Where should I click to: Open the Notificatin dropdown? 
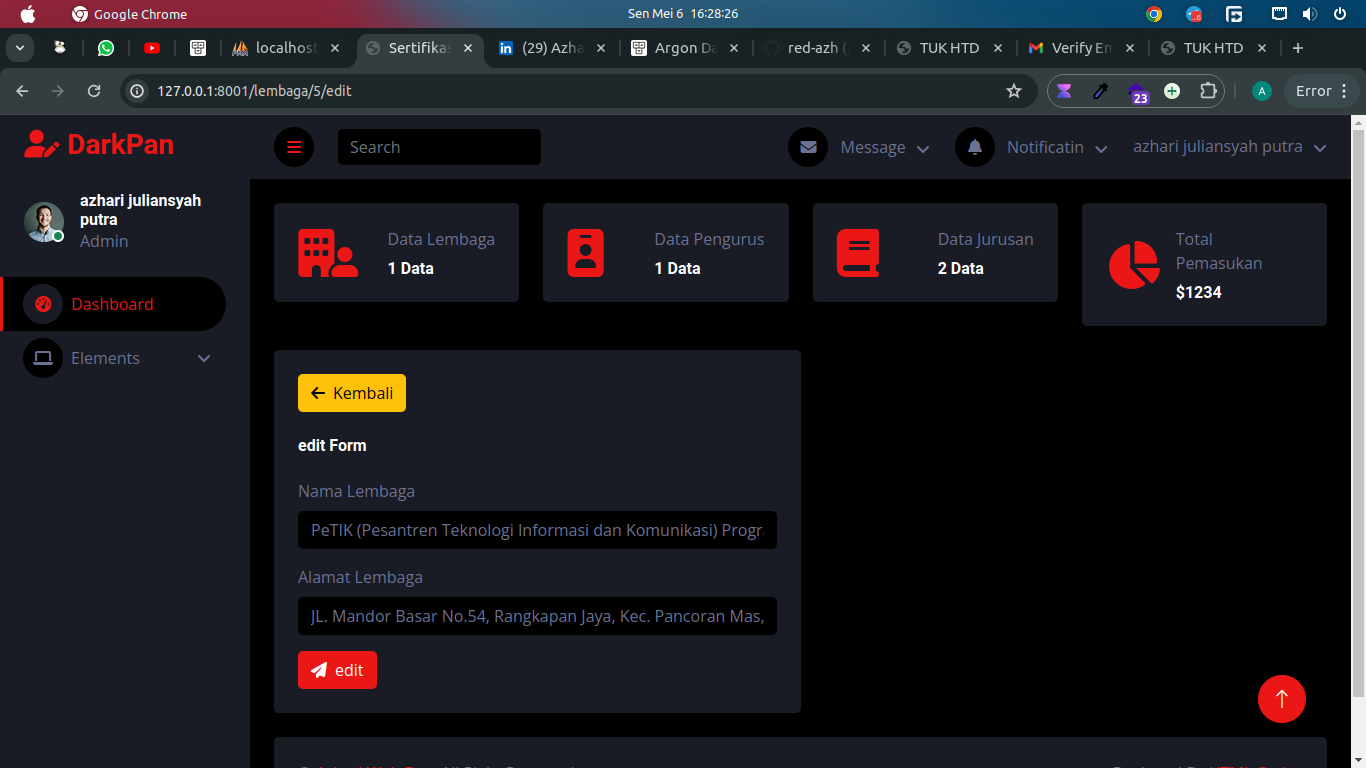click(x=1032, y=147)
